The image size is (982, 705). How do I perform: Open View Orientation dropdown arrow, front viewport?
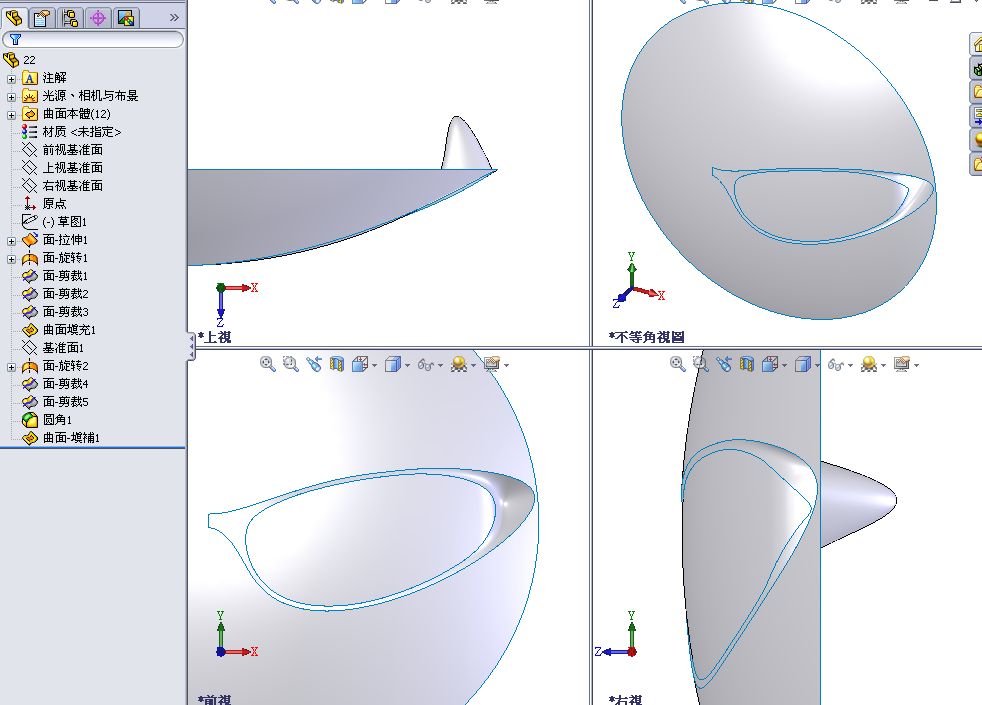coord(375,366)
